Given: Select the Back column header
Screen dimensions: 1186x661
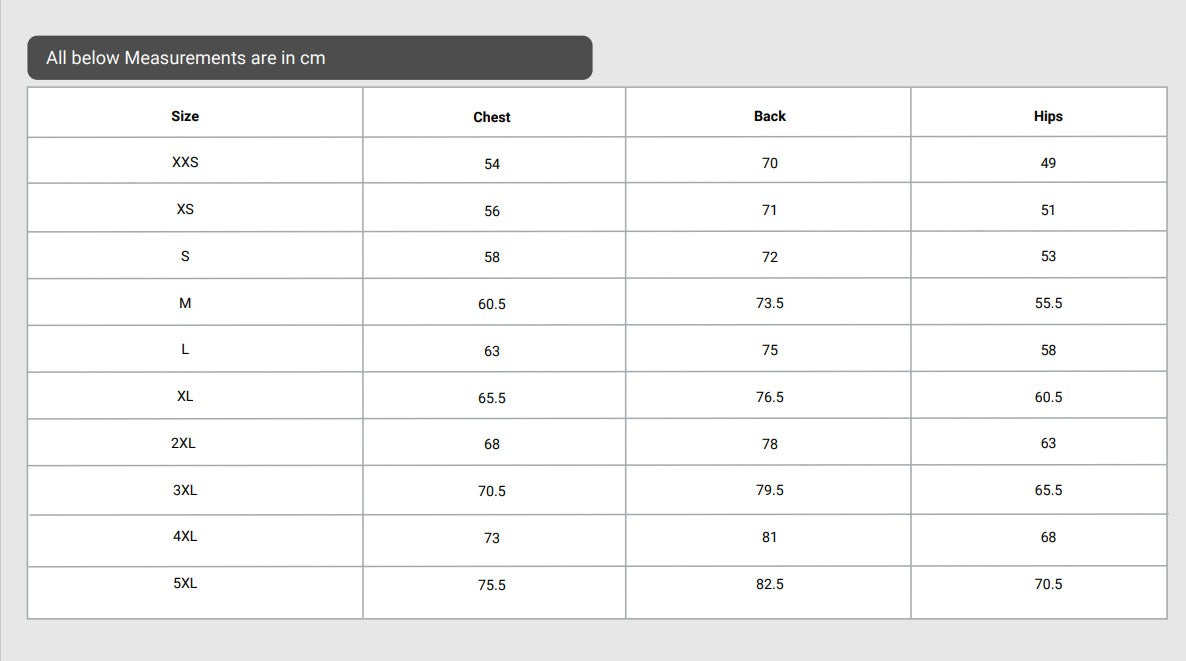Looking at the screenshot, I should [769, 116].
